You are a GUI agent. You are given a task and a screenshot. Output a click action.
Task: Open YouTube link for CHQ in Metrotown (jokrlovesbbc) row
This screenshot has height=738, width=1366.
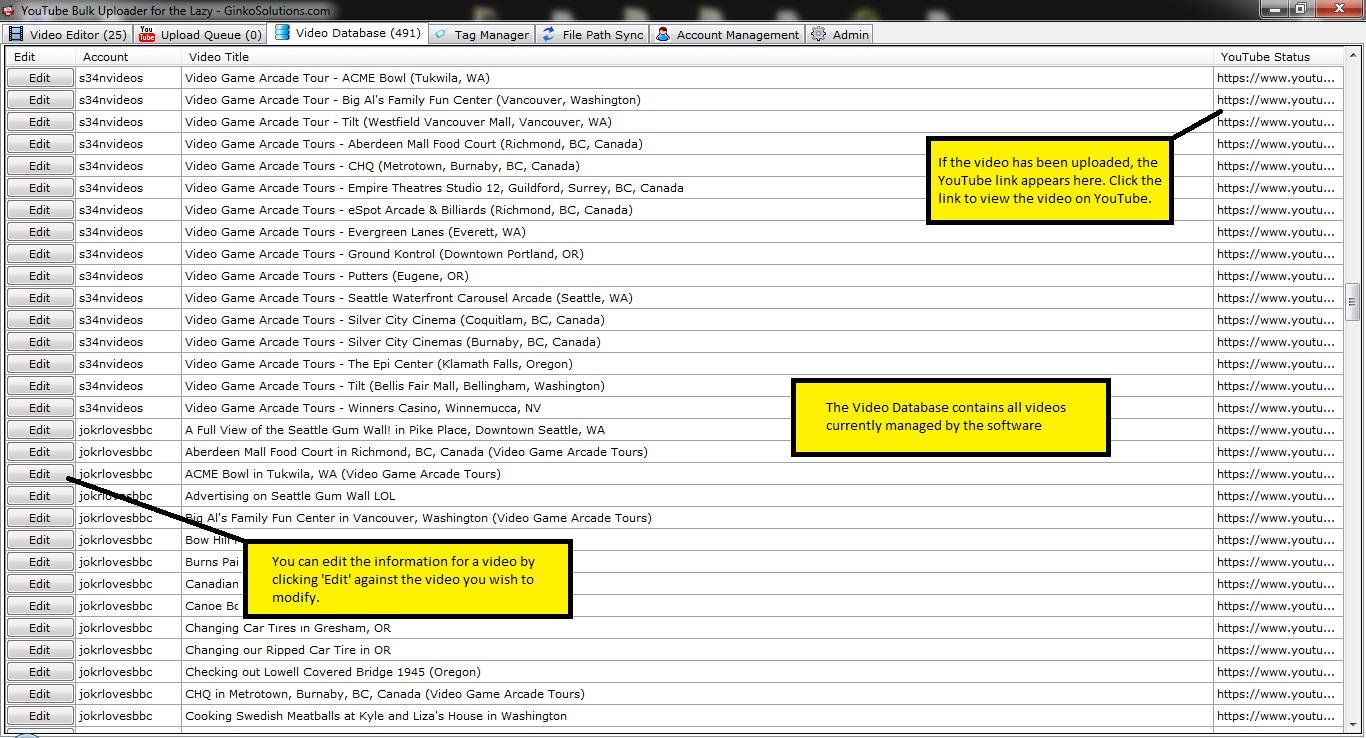tap(1276, 694)
